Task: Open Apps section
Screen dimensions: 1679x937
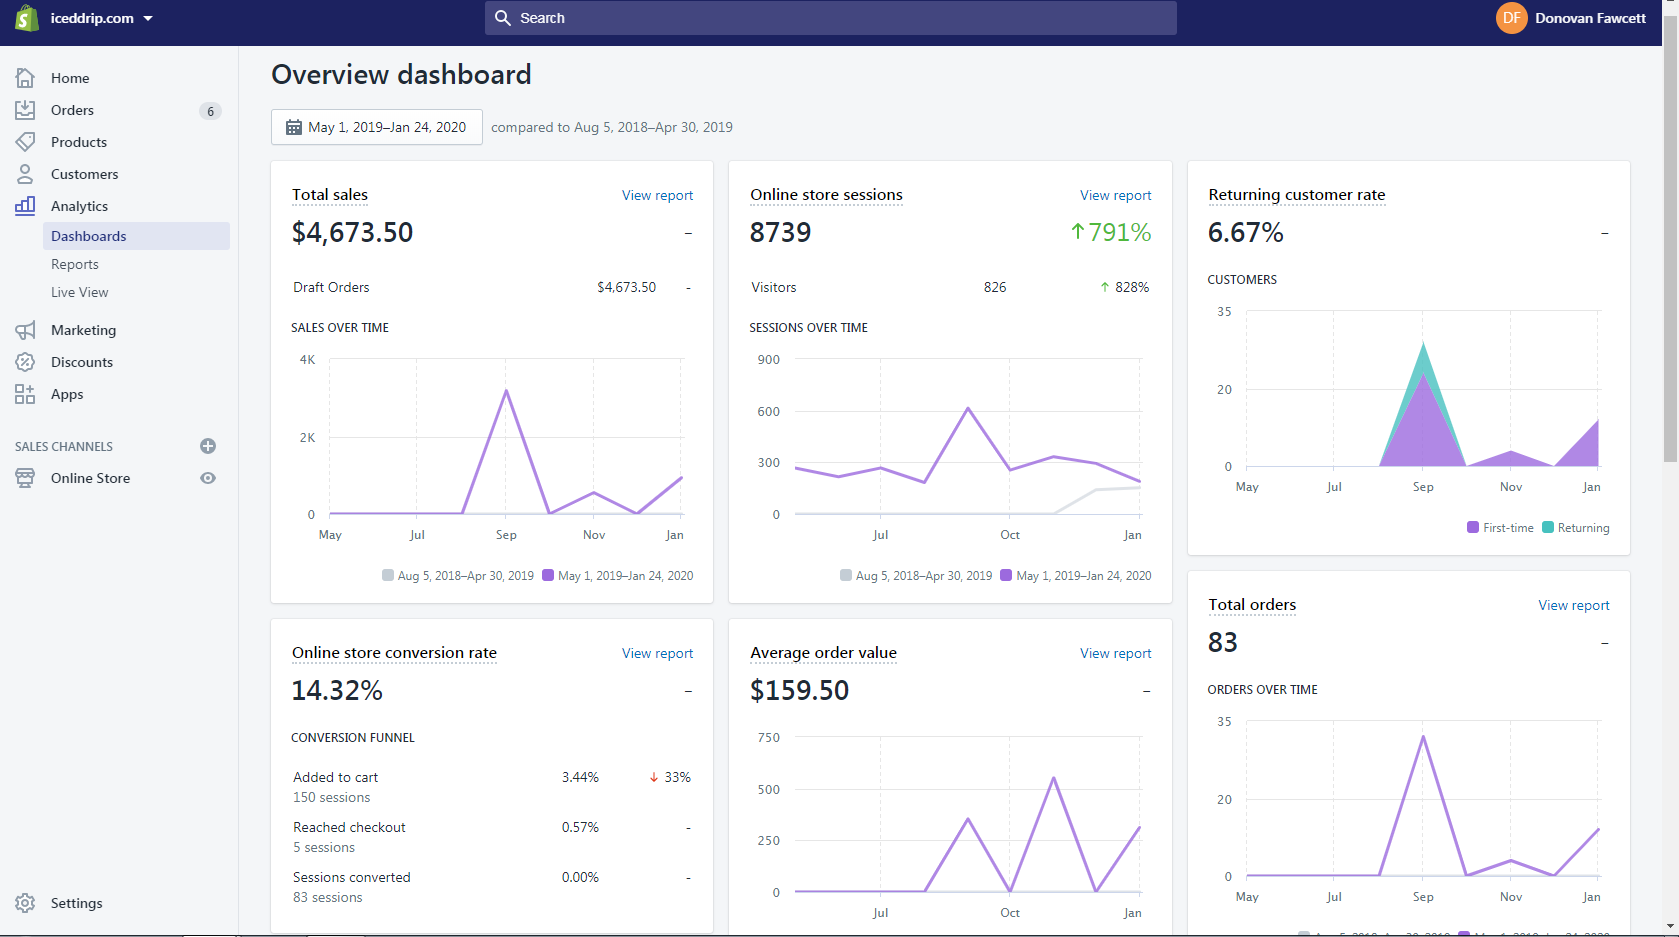Action: (x=67, y=394)
